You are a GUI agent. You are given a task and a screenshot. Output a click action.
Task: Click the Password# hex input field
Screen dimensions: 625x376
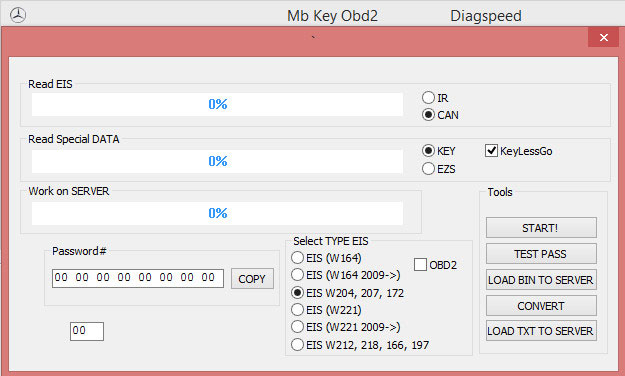click(x=138, y=278)
